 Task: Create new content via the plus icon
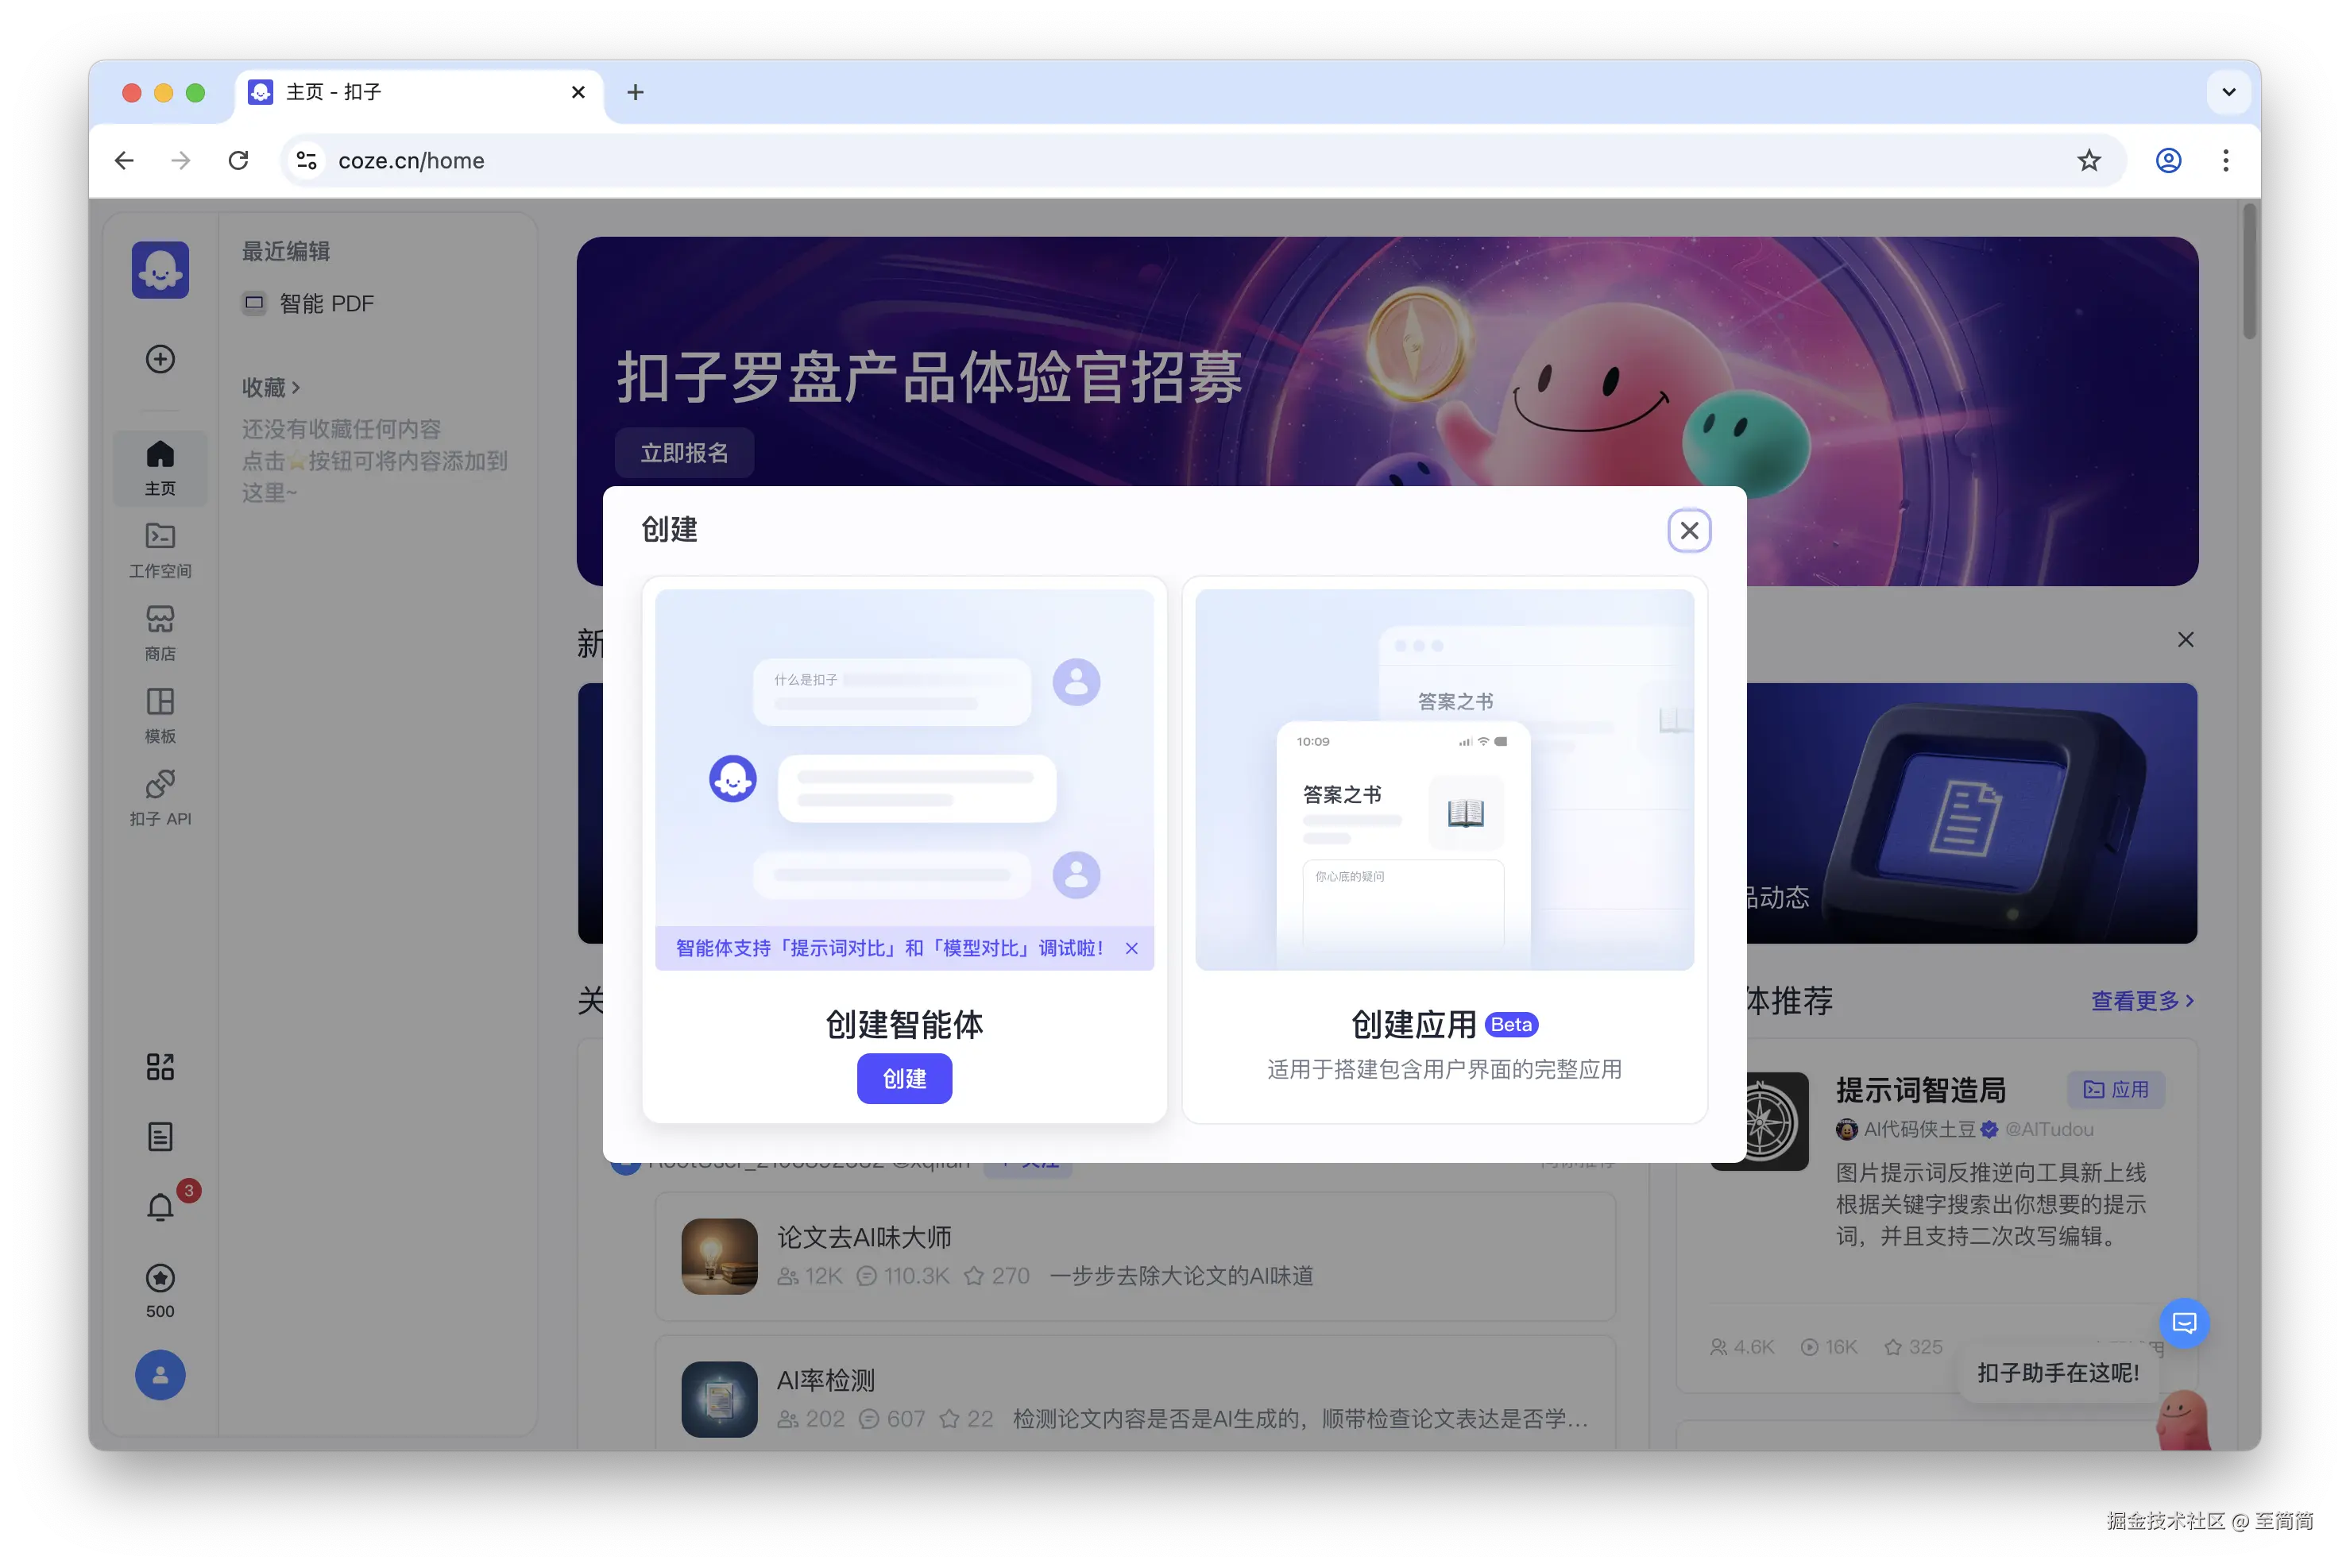click(x=160, y=359)
